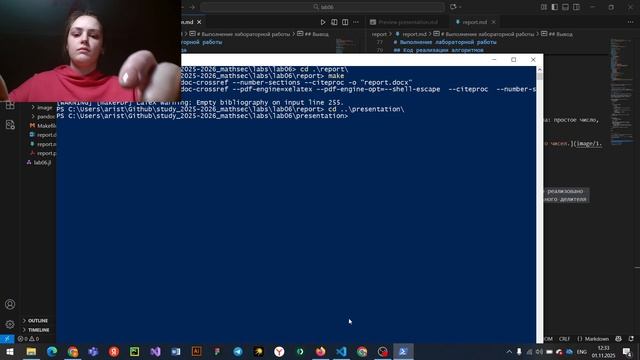640x360 pixels.
Task: Split the left editor with split icon
Action: coord(345,22)
